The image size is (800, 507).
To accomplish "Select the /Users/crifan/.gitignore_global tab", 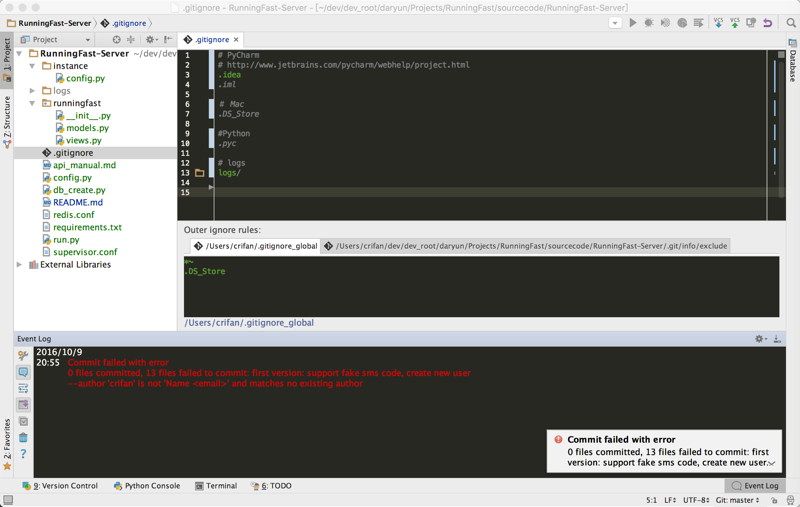I will pos(255,246).
